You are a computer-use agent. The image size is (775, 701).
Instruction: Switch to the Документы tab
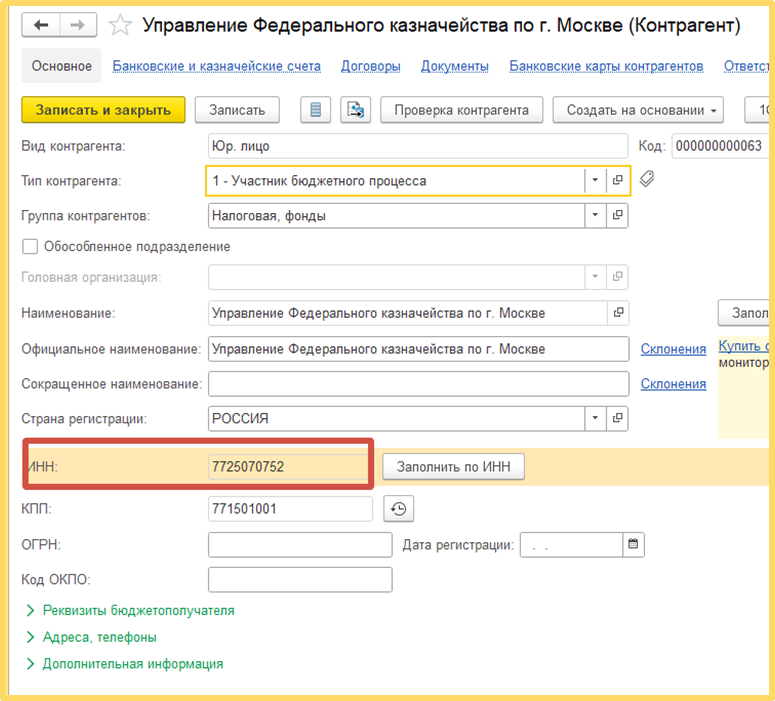[x=455, y=66]
